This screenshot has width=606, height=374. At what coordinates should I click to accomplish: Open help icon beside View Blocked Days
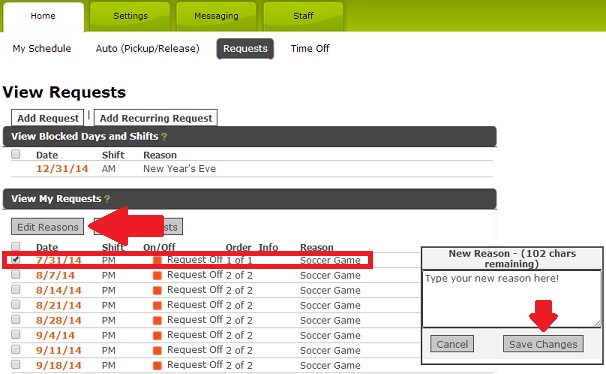click(164, 137)
